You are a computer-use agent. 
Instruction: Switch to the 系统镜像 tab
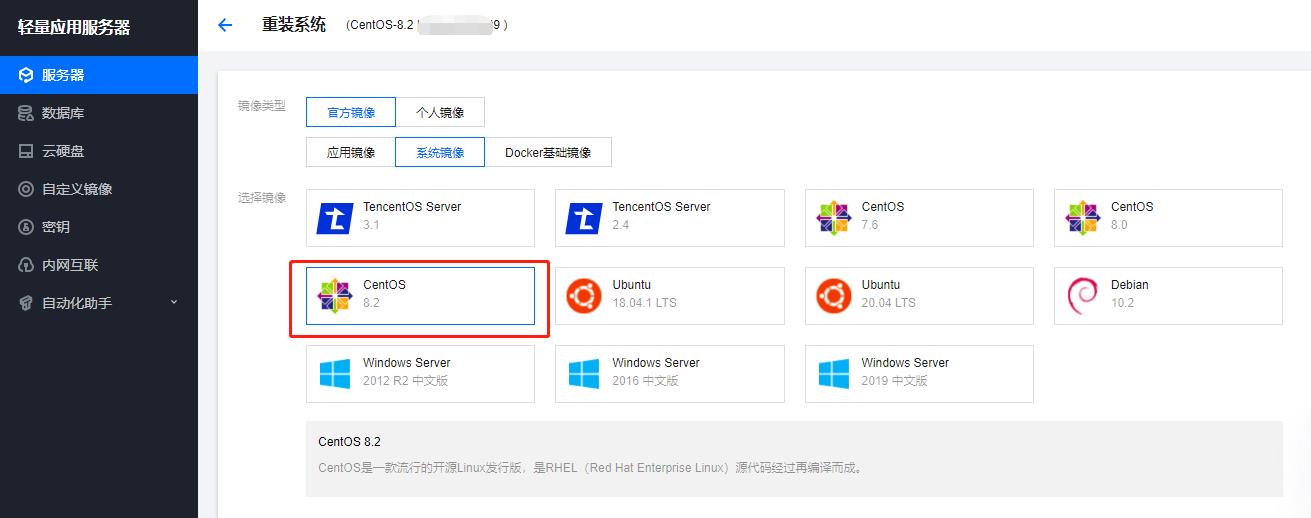(x=440, y=153)
